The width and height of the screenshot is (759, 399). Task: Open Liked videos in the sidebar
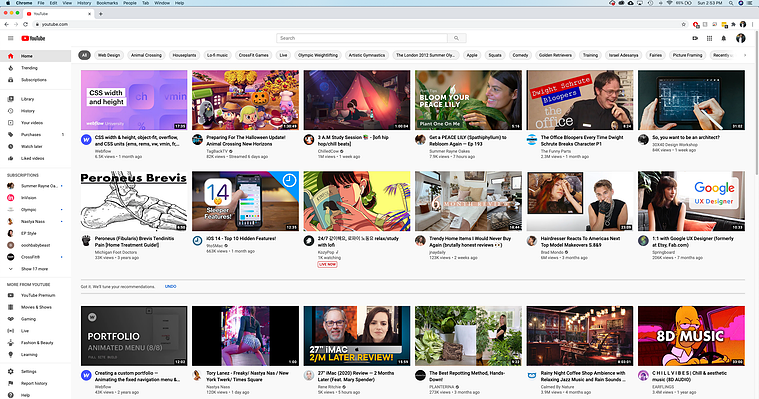pos(35,158)
